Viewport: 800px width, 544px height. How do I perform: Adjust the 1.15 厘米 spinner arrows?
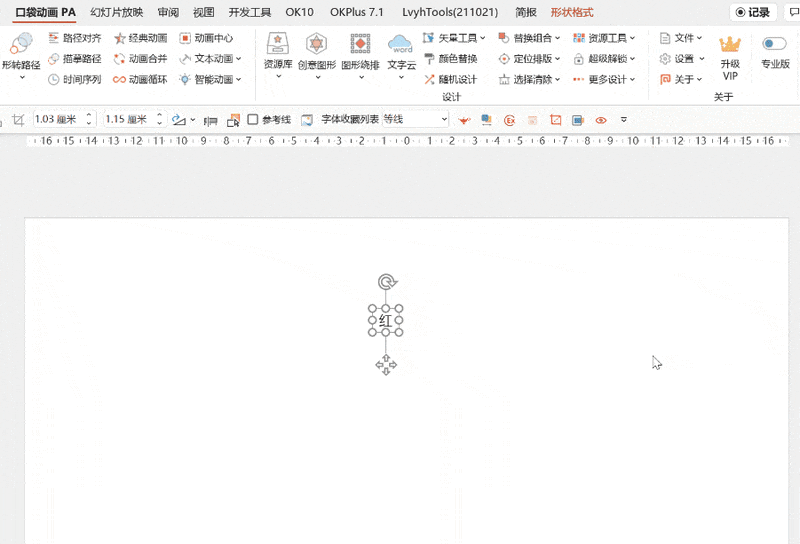click(160, 119)
